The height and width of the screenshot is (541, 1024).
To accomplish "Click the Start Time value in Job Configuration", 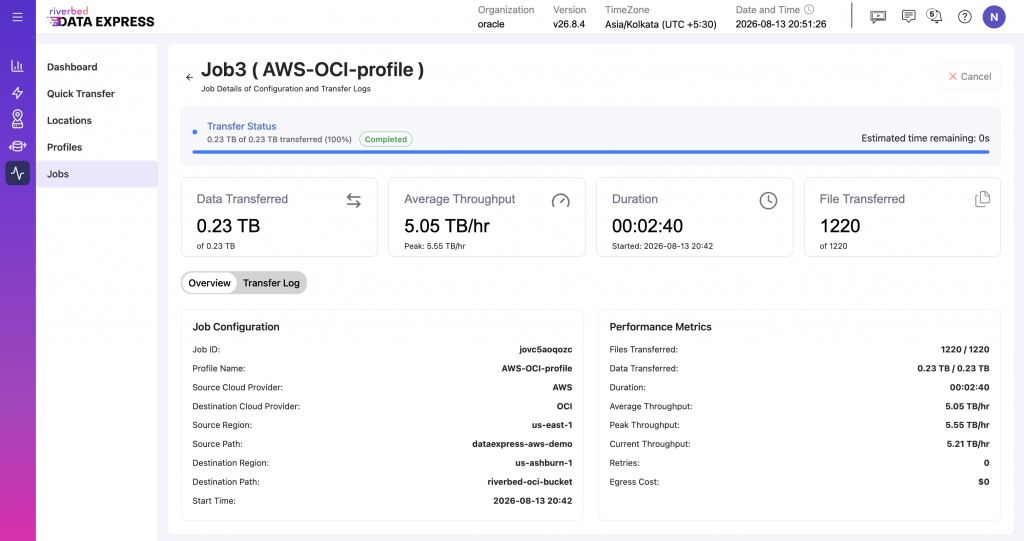I will pyautogui.click(x=533, y=500).
